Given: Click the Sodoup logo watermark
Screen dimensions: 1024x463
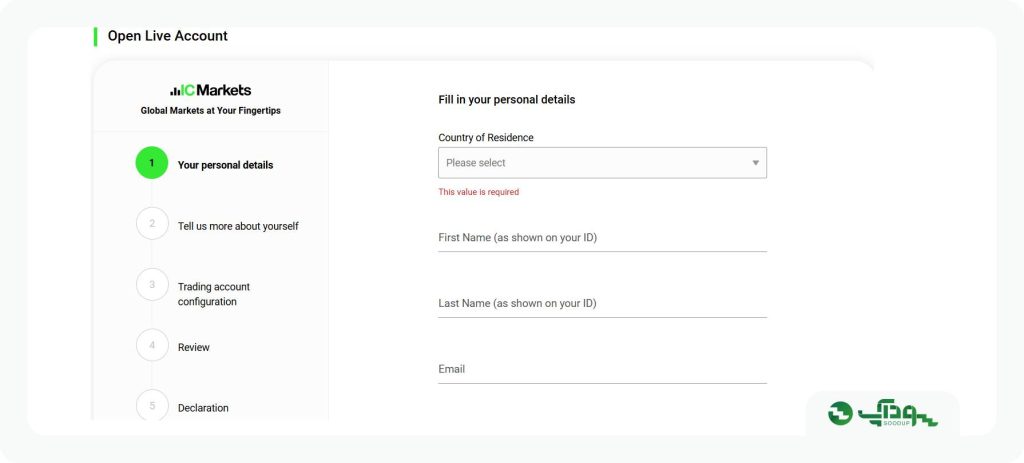Looking at the screenshot, I should (x=882, y=413).
